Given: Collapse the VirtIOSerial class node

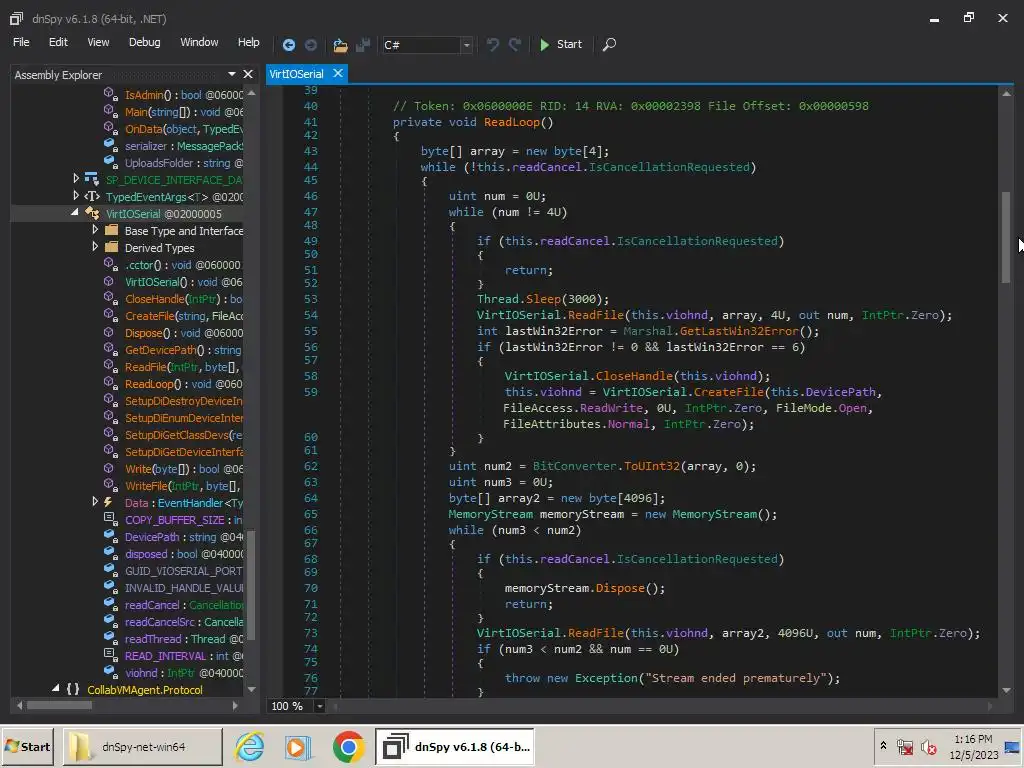Looking at the screenshot, I should point(76,213).
